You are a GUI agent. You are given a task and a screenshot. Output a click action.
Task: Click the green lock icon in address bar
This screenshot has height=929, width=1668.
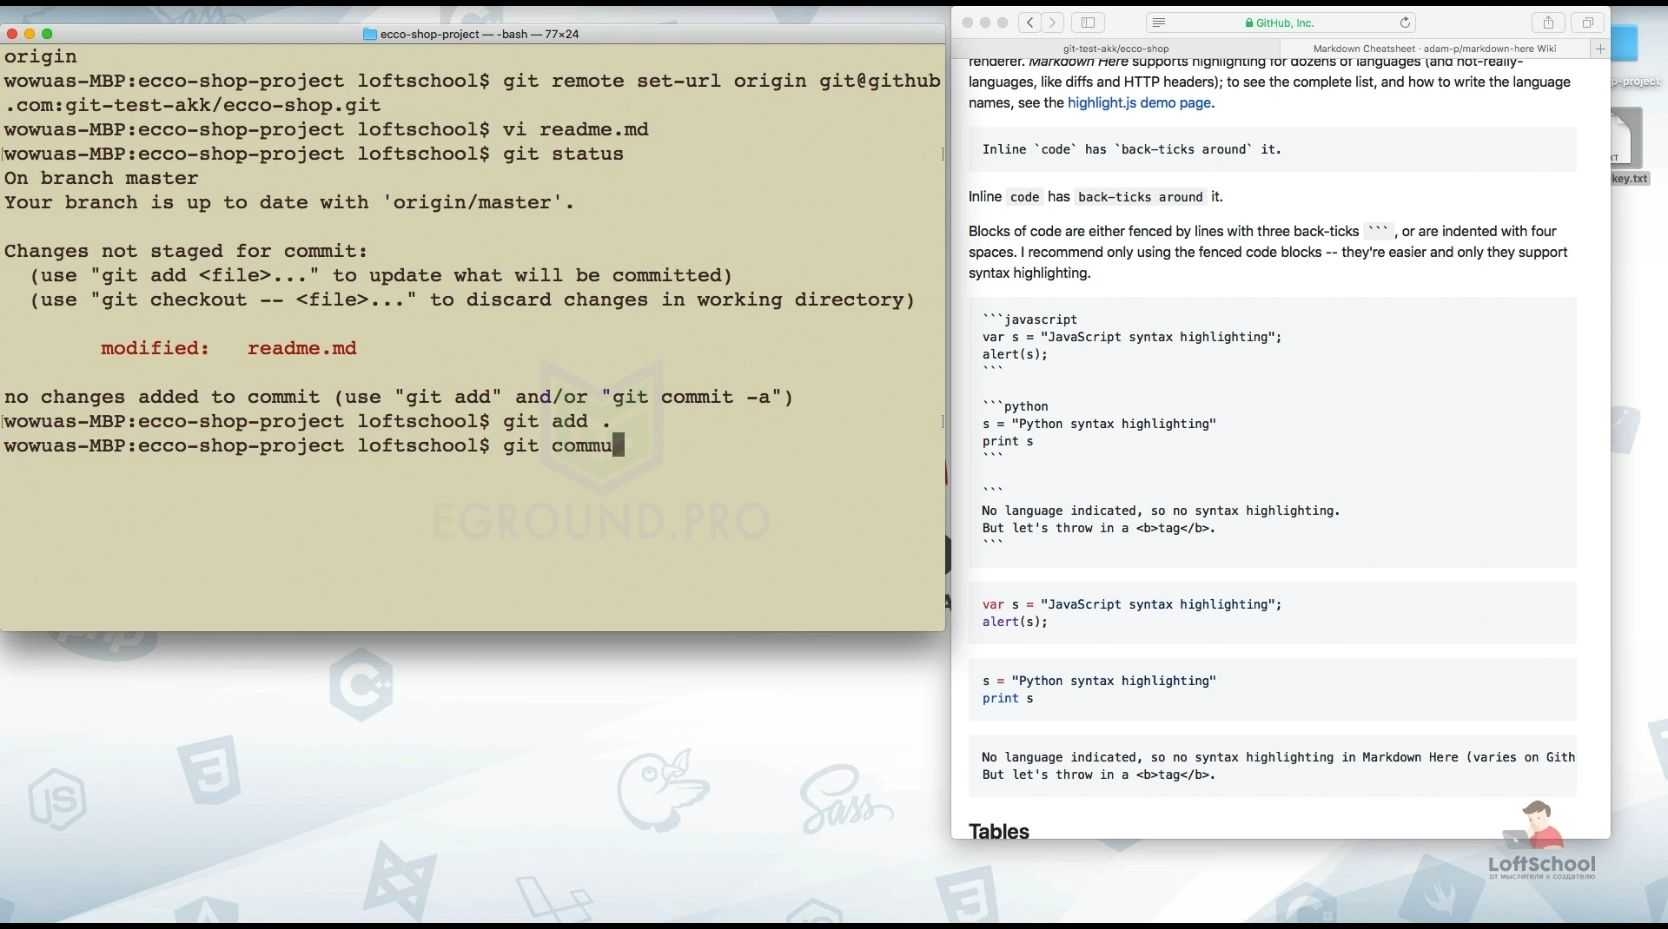1249,23
